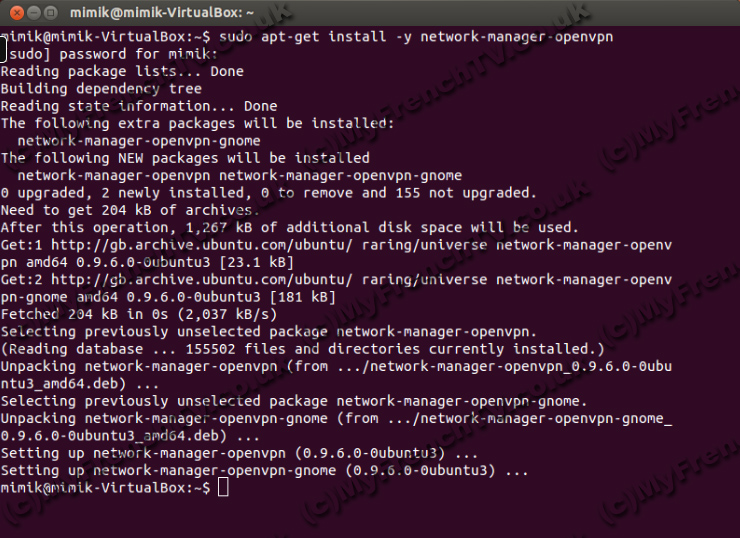Click the 'Building dependency tree' line
This screenshot has height=538, width=740.
(x=101, y=89)
